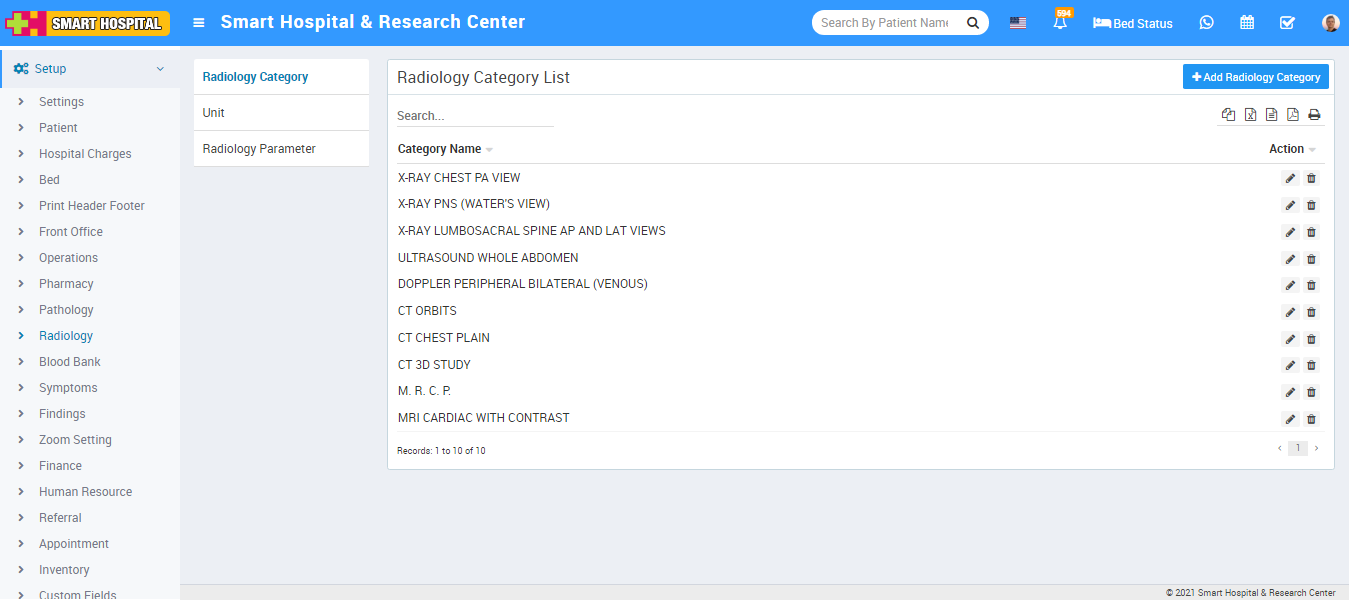Open the language flag dropdown

pyautogui.click(x=1017, y=22)
